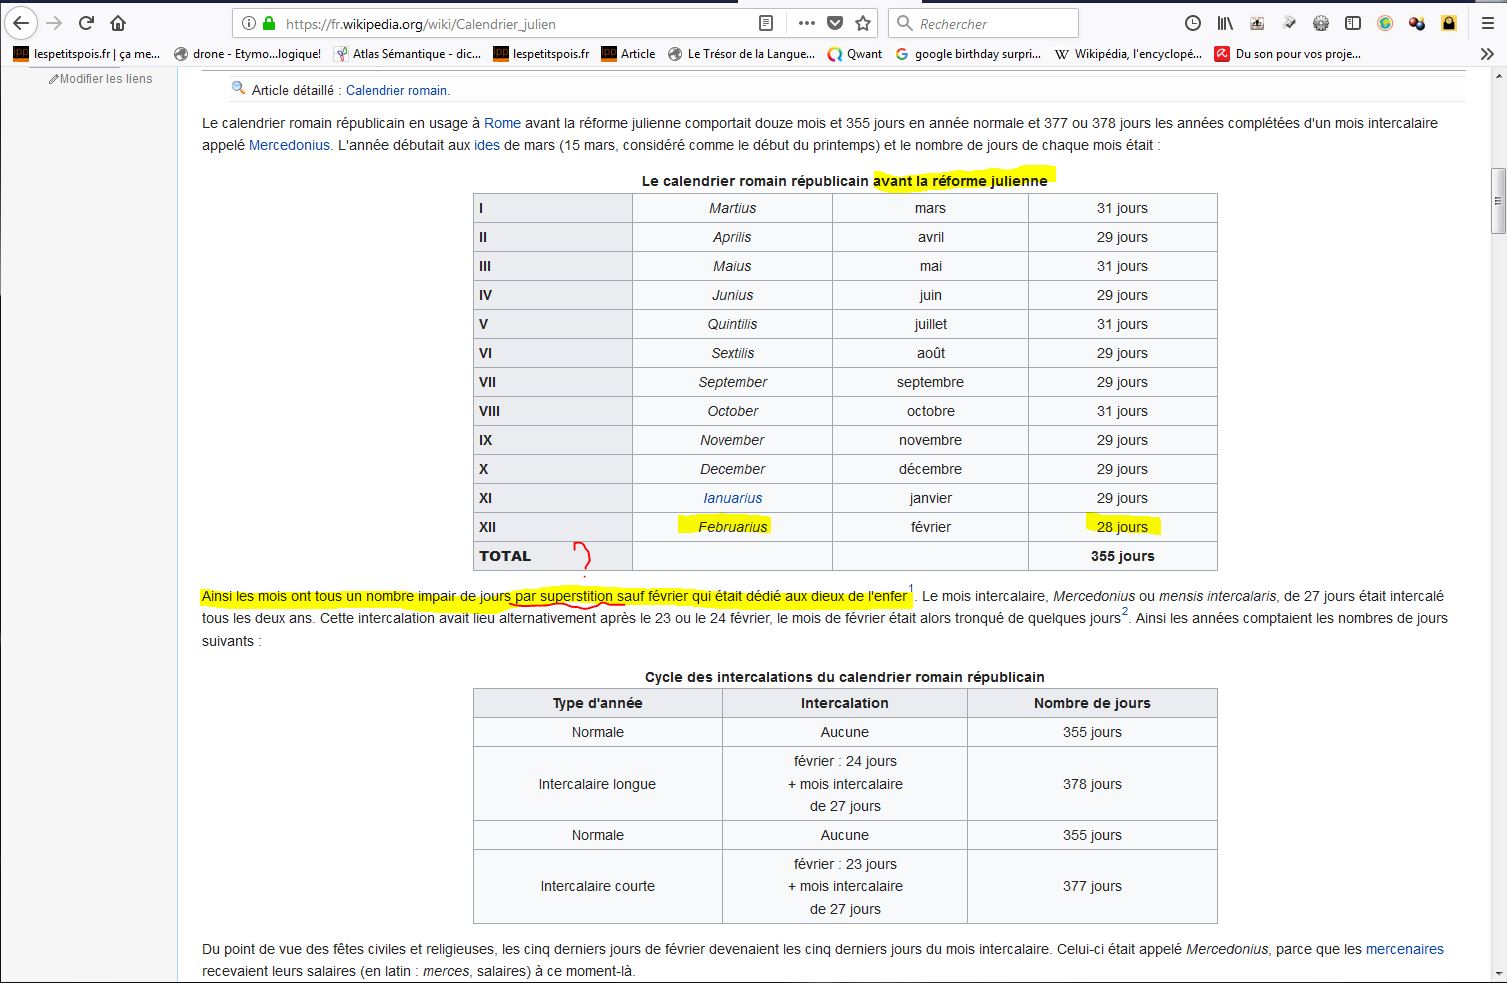Viewport: 1507px width, 983px height.
Task: Click the page's vertical scrollbar thumb
Action: [x=1497, y=201]
